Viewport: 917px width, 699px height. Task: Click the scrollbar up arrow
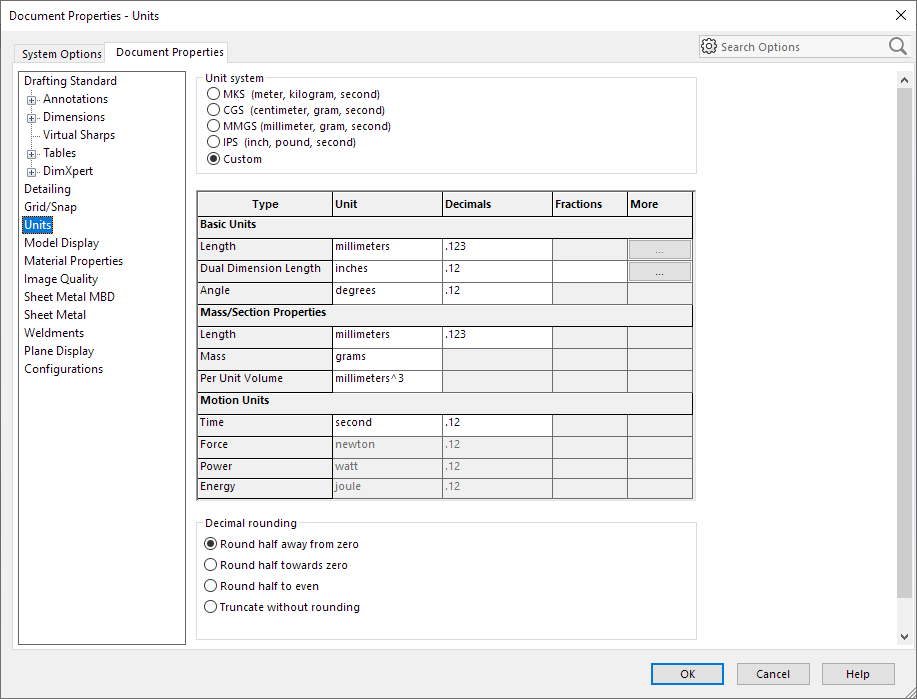pyautogui.click(x=904, y=80)
